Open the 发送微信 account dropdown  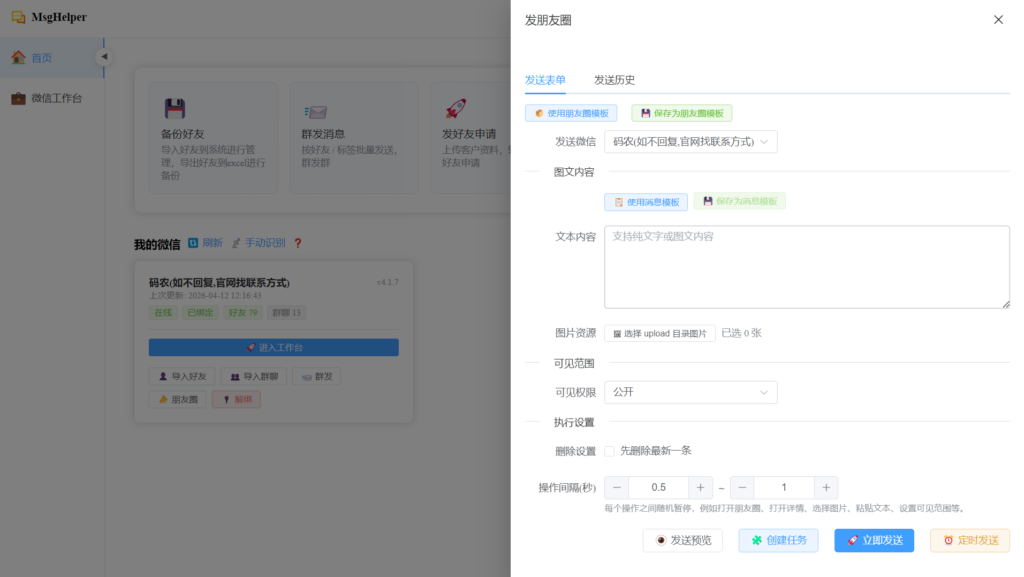tap(690, 142)
